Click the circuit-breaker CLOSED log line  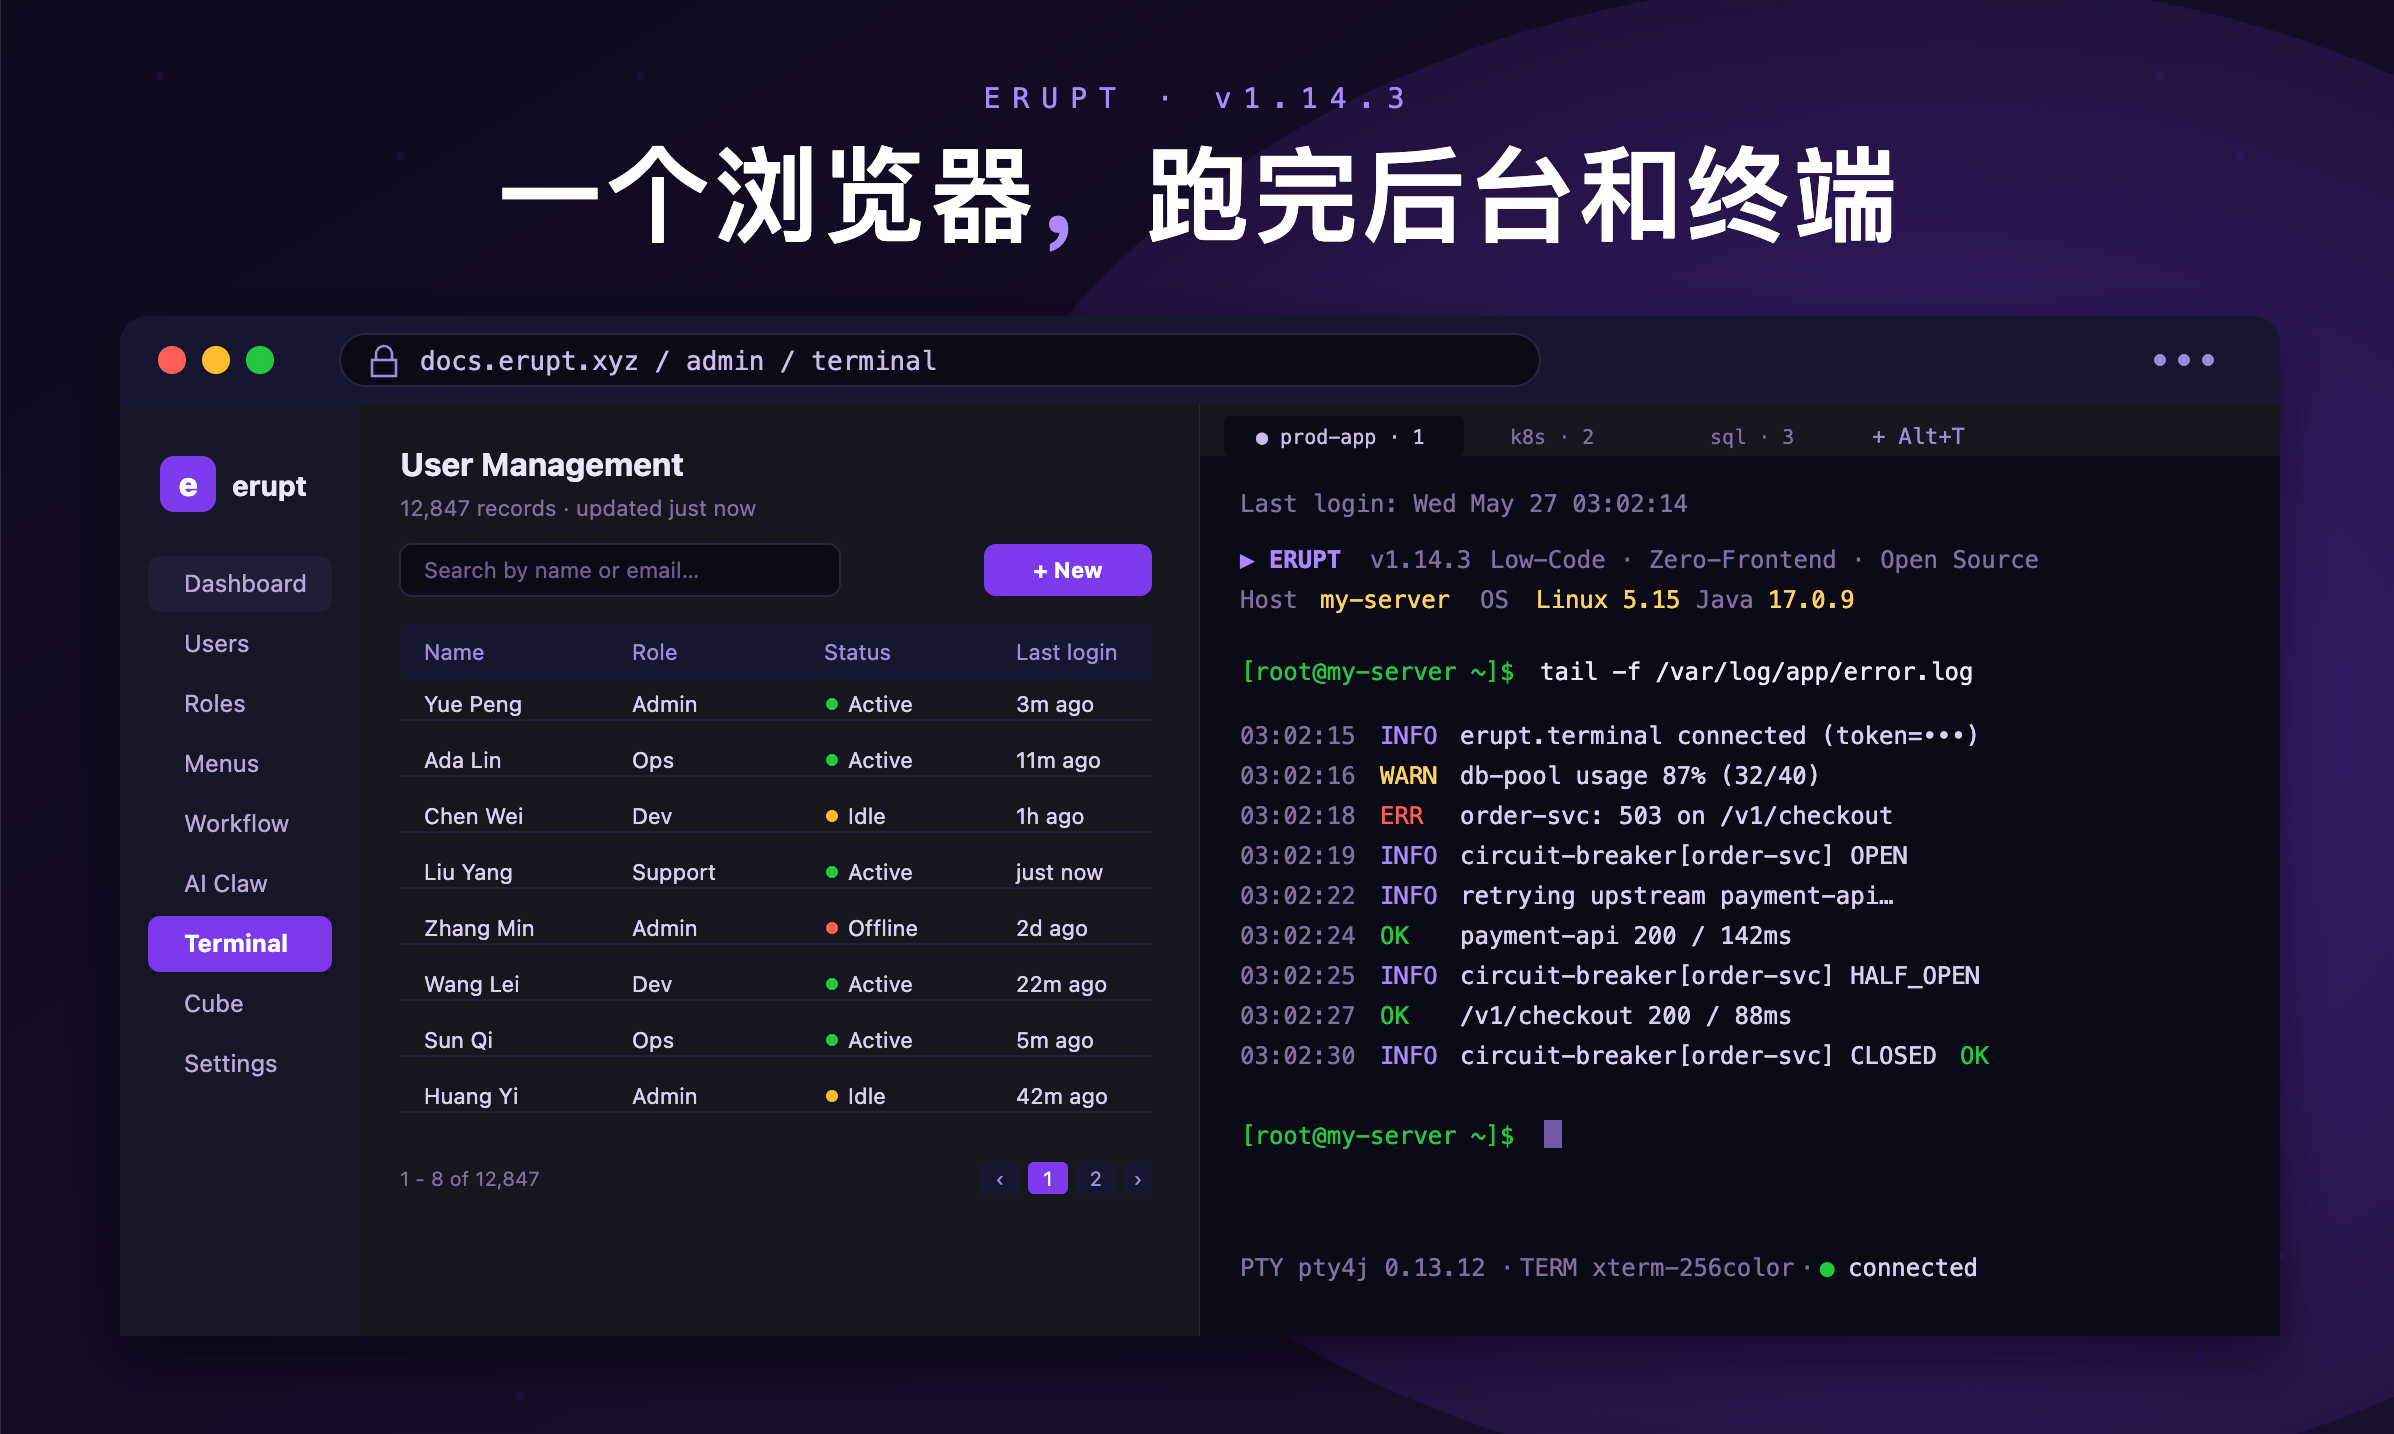point(1615,1055)
